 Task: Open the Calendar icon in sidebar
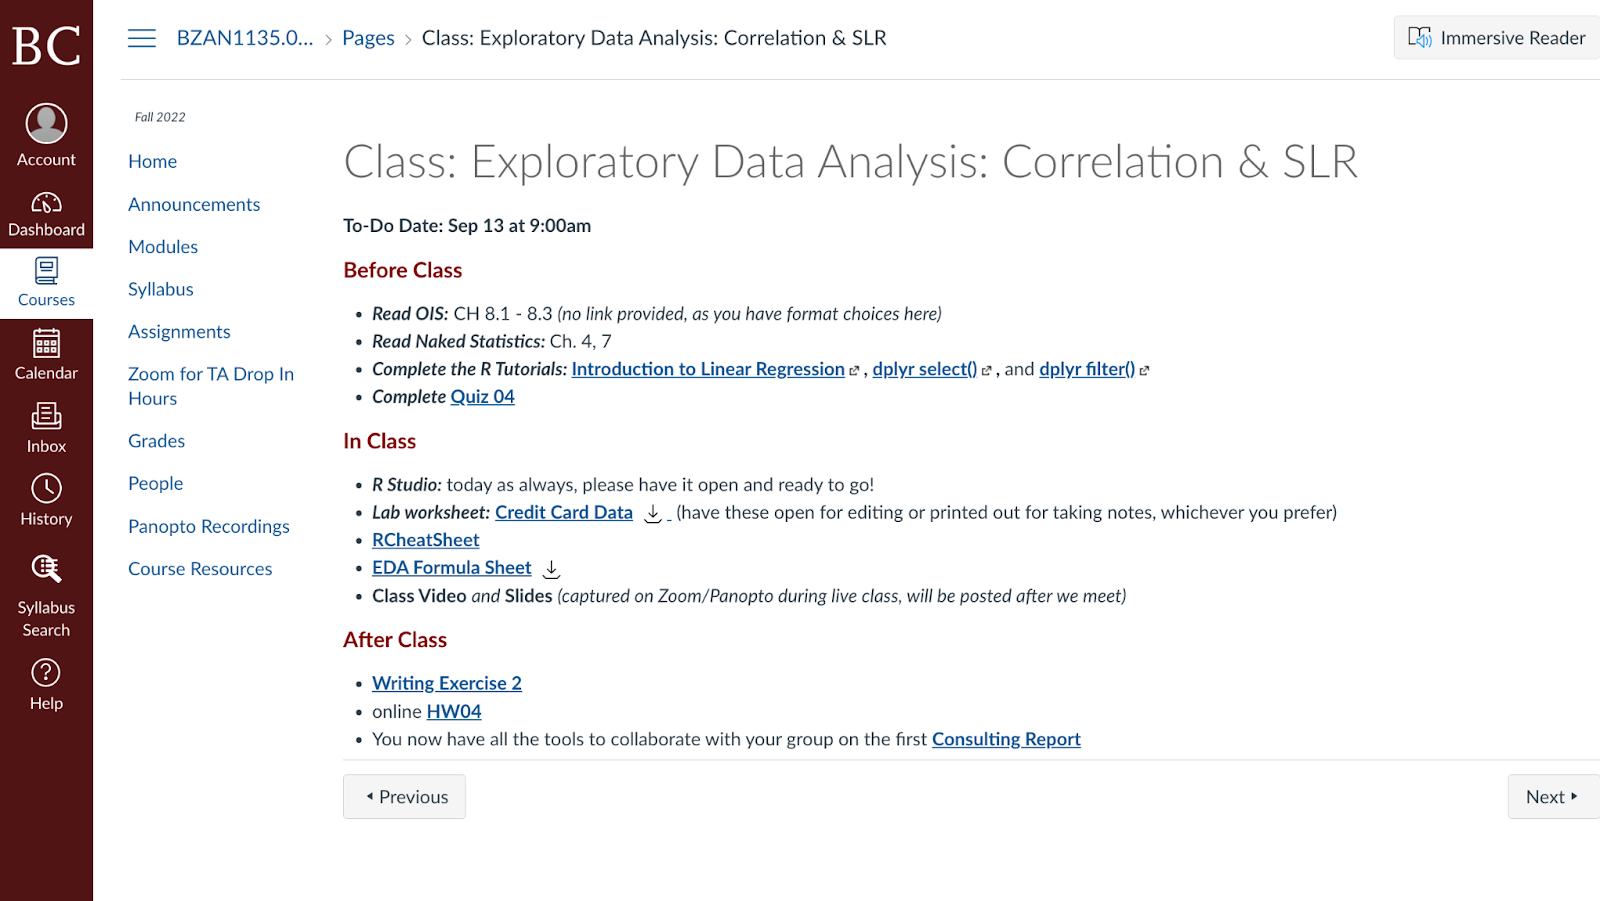pos(46,345)
